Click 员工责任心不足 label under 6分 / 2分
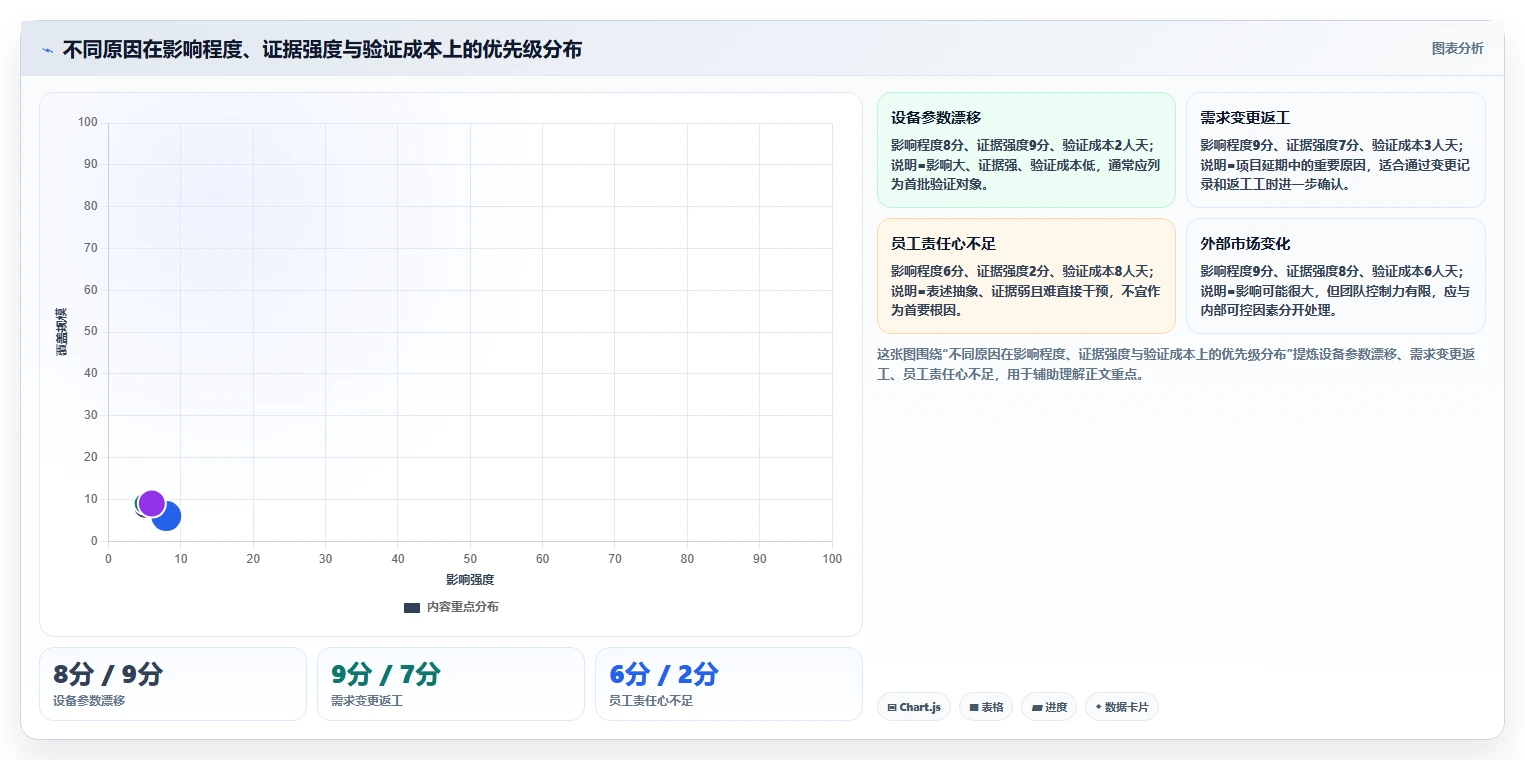 click(651, 700)
